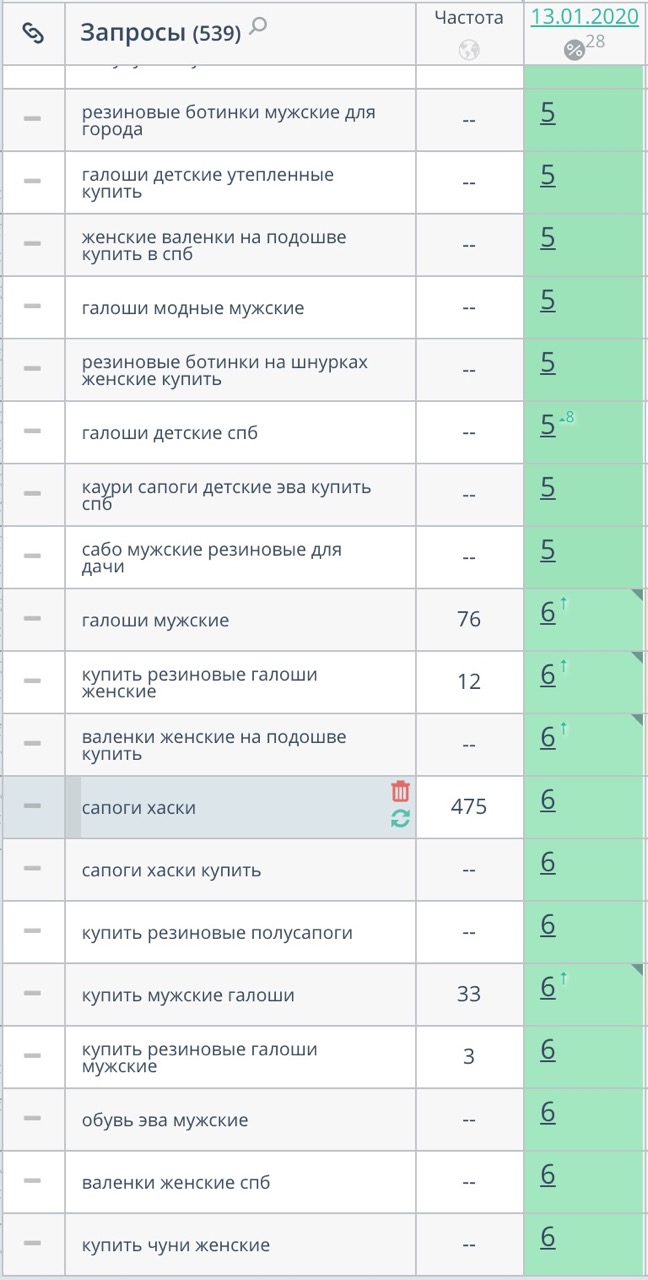Image resolution: width=648 pixels, height=1280 pixels.
Task: Click the percent badge below the date
Action: 572,48
